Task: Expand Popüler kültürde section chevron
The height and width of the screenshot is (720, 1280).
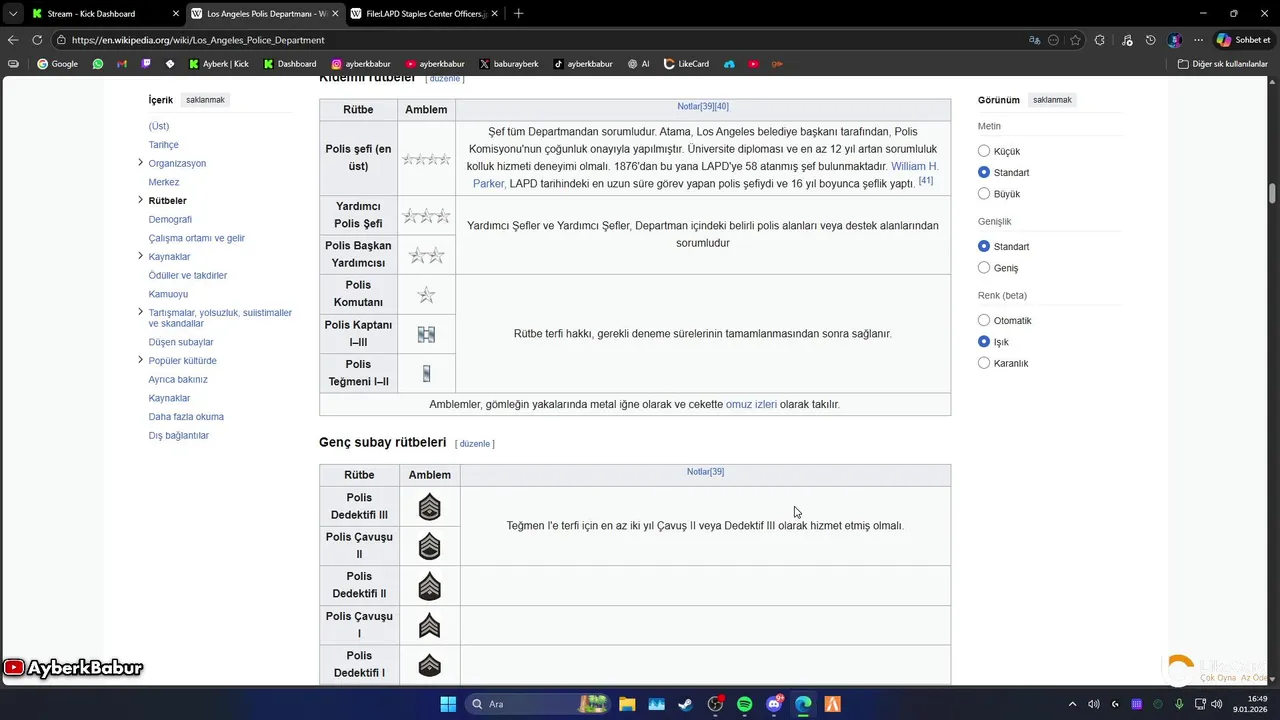Action: click(x=140, y=360)
